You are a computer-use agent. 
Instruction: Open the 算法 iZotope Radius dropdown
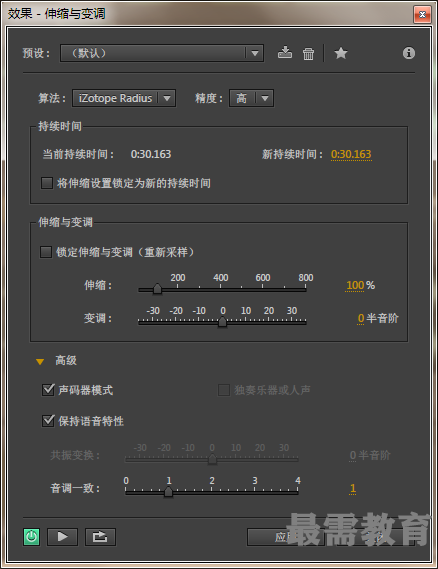pyautogui.click(x=124, y=98)
